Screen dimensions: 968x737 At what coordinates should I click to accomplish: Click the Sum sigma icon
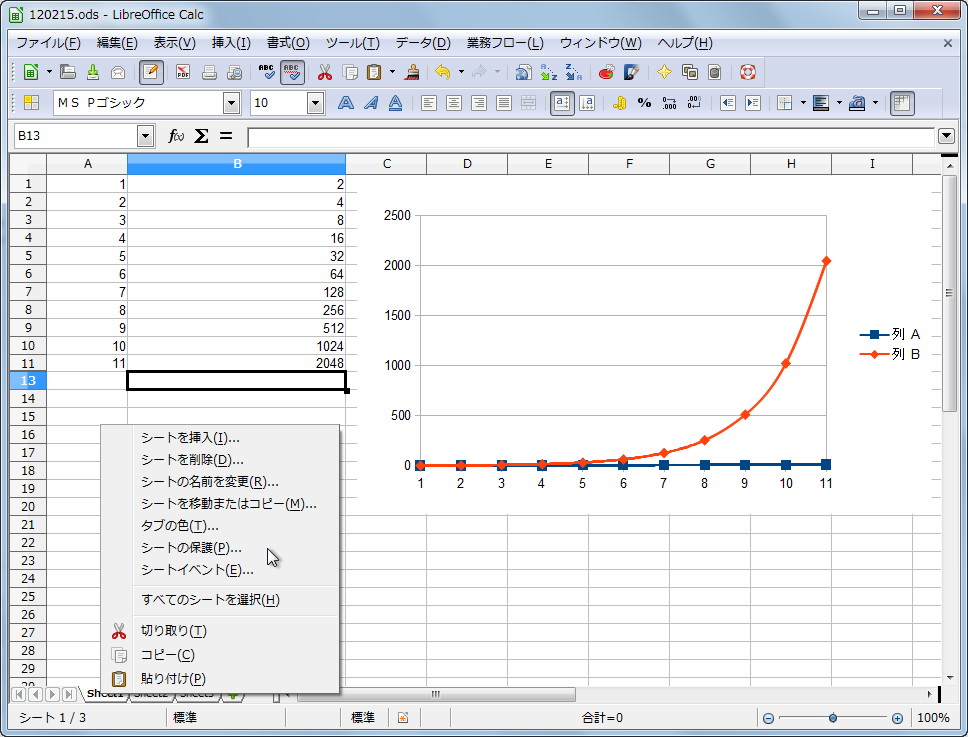pos(201,136)
